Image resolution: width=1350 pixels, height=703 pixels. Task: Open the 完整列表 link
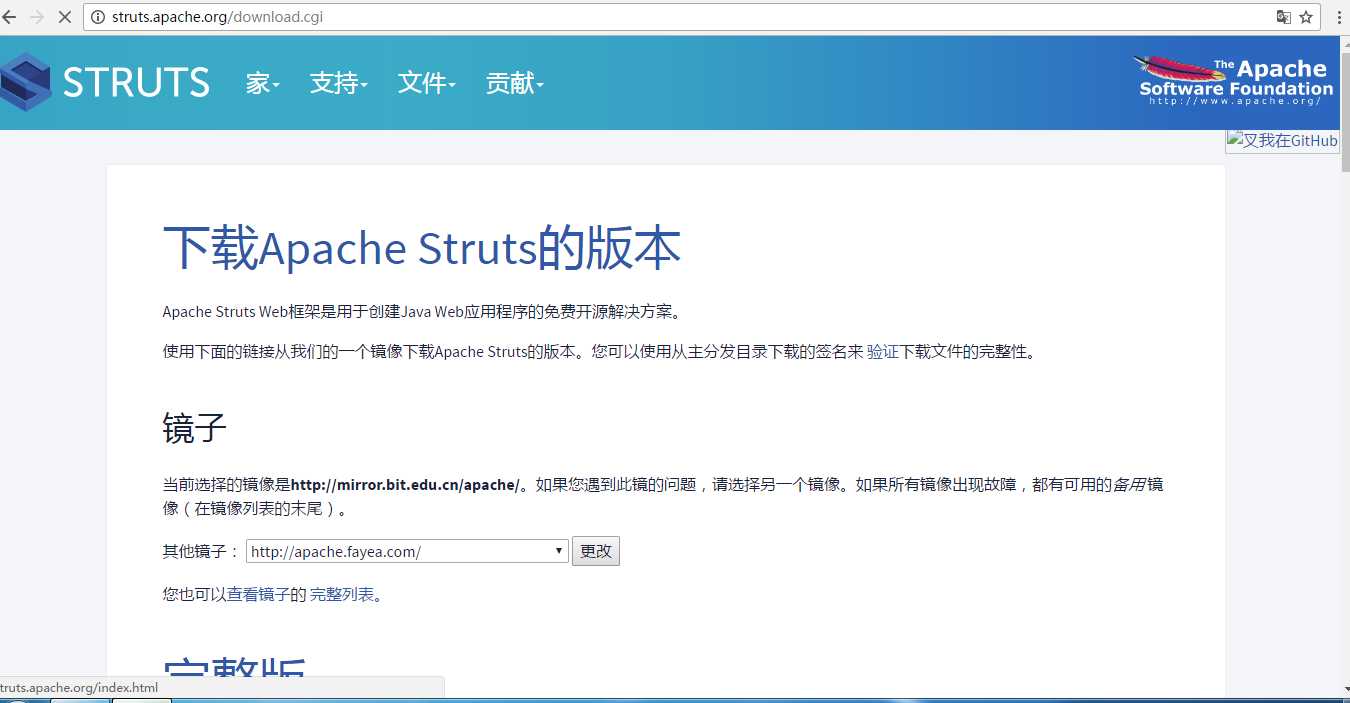(342, 594)
